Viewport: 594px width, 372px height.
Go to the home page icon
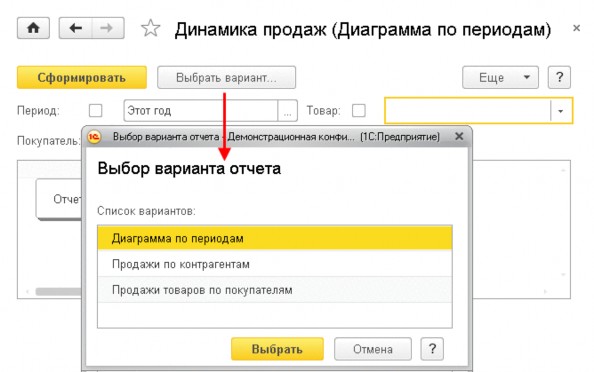click(x=33, y=28)
